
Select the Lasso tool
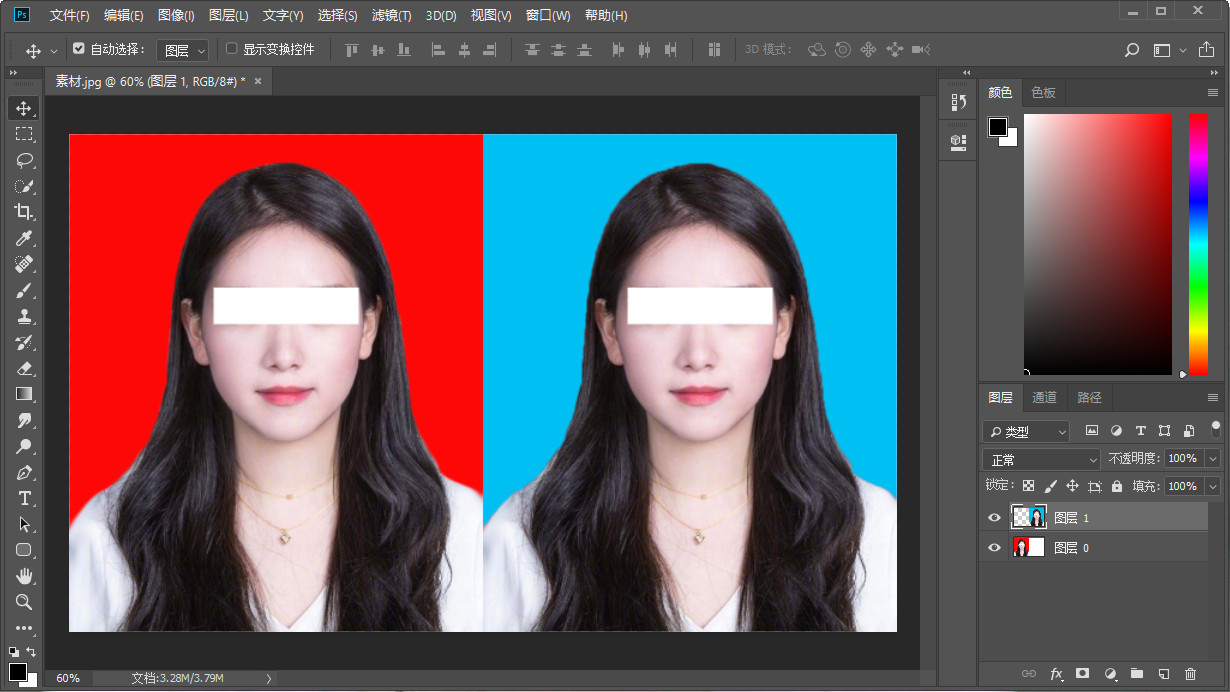pyautogui.click(x=24, y=160)
